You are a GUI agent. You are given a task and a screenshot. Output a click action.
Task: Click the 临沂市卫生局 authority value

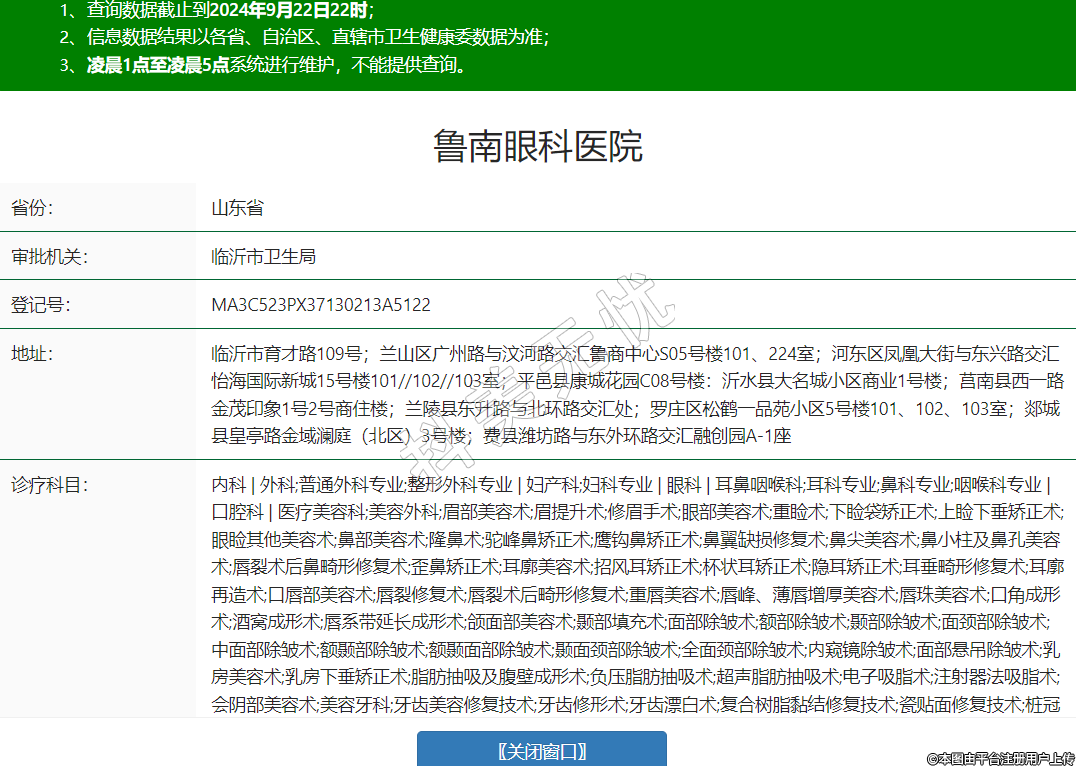click(264, 256)
